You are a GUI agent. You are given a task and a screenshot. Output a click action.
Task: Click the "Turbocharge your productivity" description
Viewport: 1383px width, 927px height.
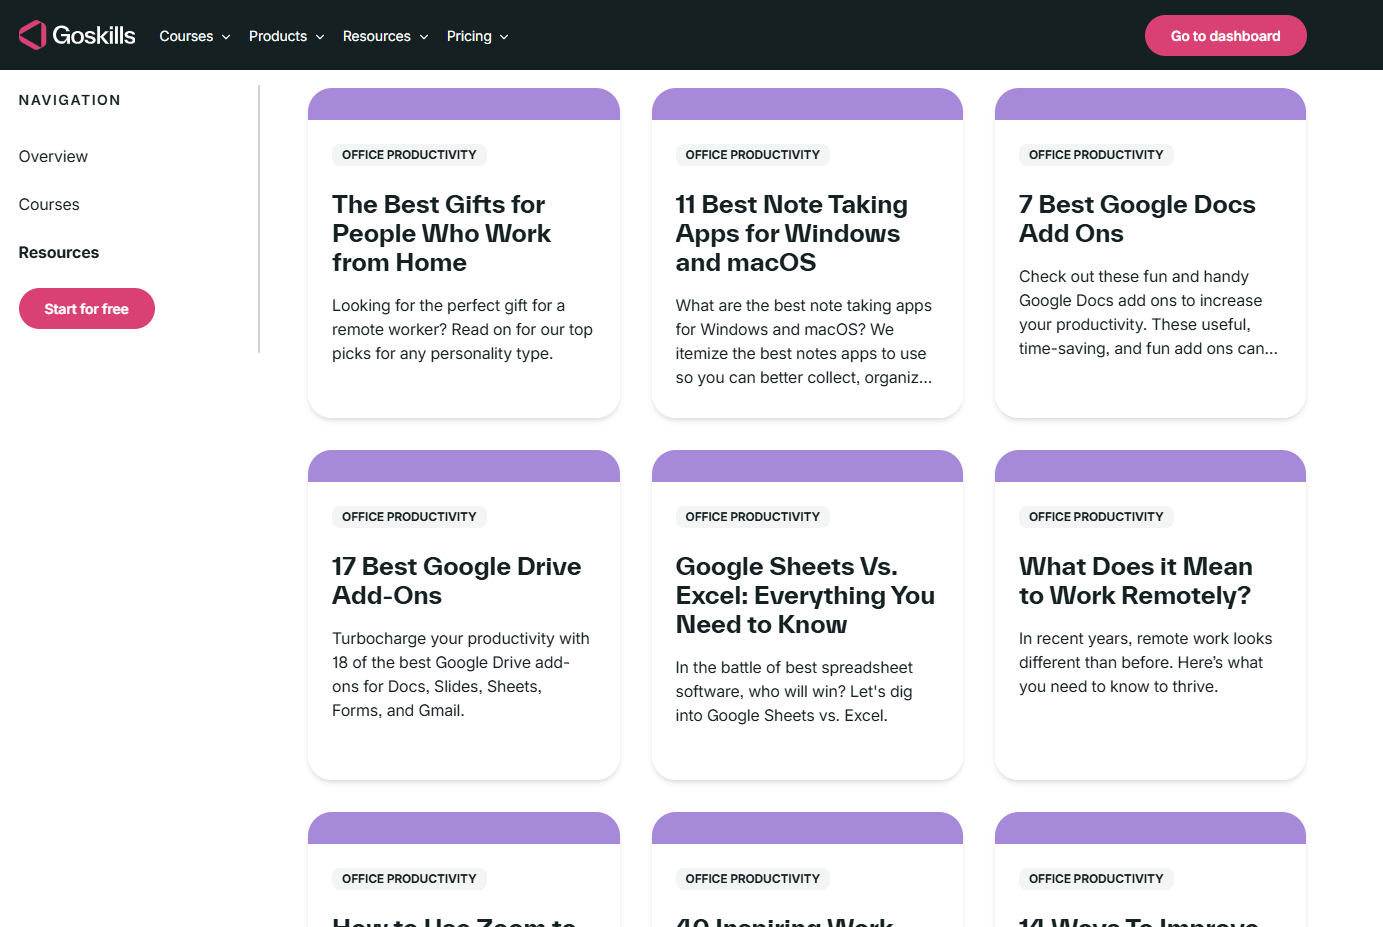tap(461, 674)
